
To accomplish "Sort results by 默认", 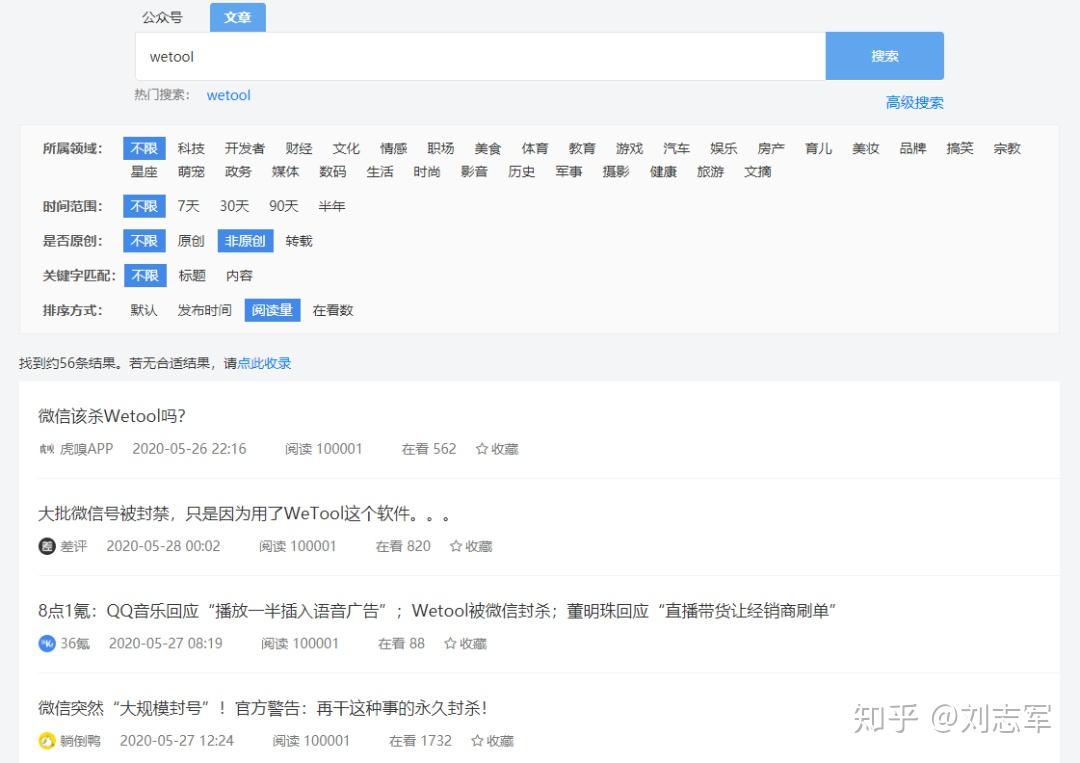I will click(144, 311).
